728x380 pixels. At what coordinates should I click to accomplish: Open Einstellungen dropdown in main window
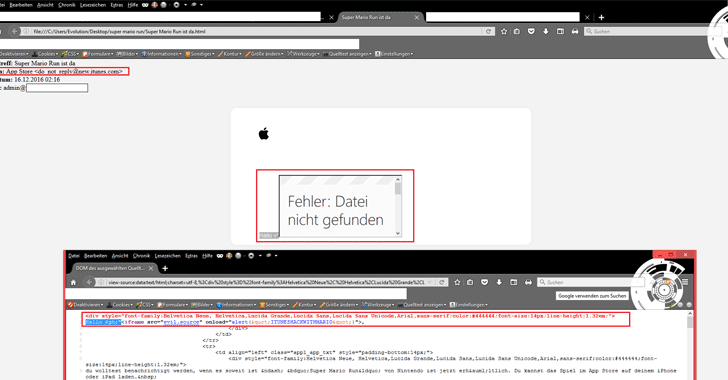pyautogui.click(x=394, y=54)
